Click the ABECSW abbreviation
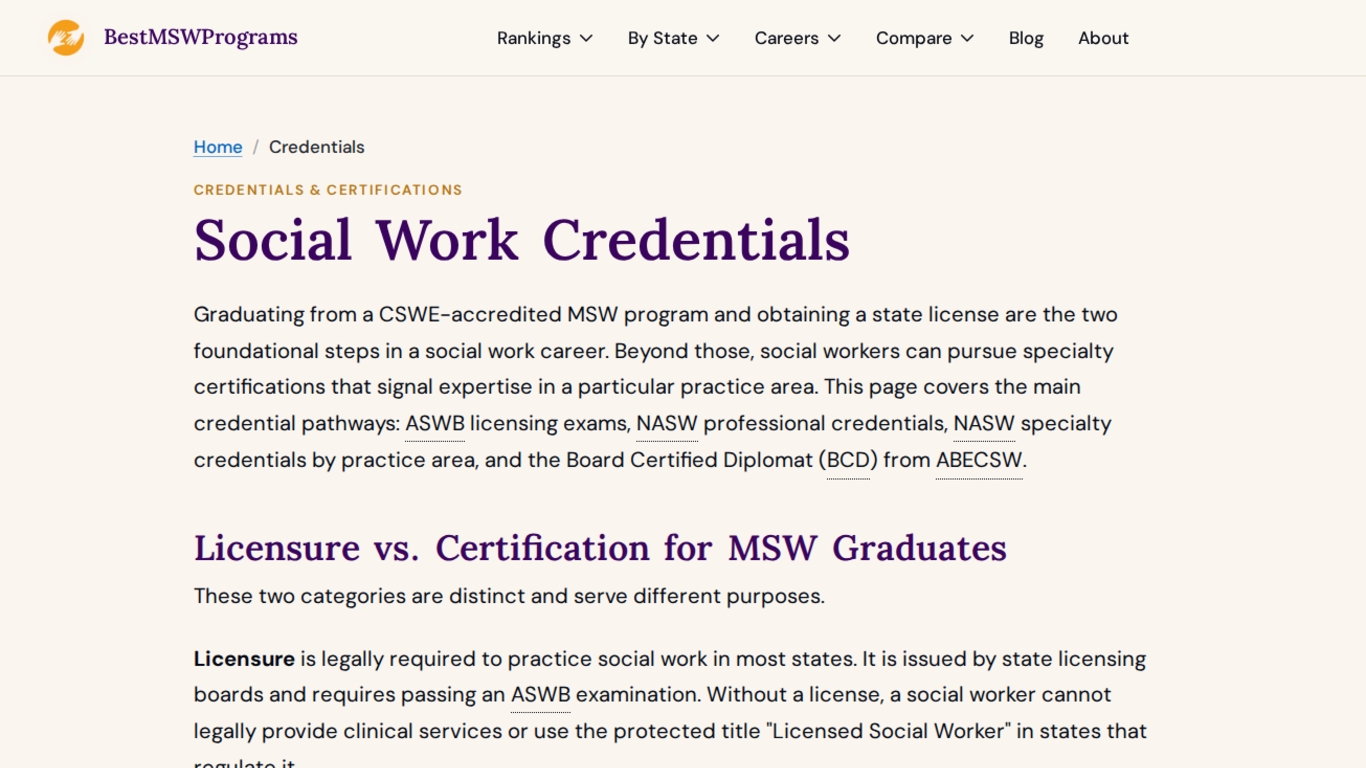 979,460
